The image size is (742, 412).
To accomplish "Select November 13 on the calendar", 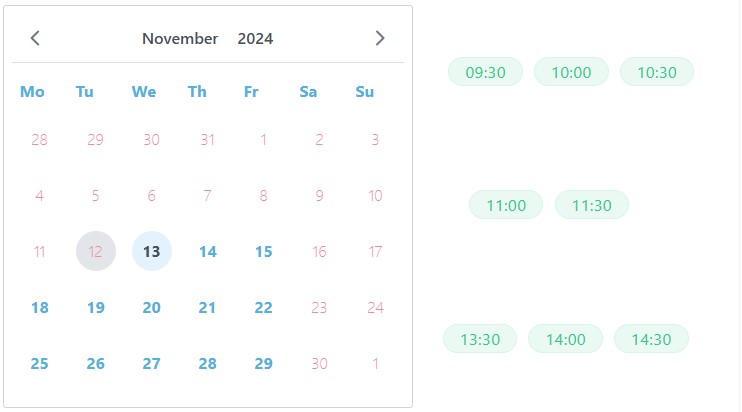I will (x=152, y=252).
